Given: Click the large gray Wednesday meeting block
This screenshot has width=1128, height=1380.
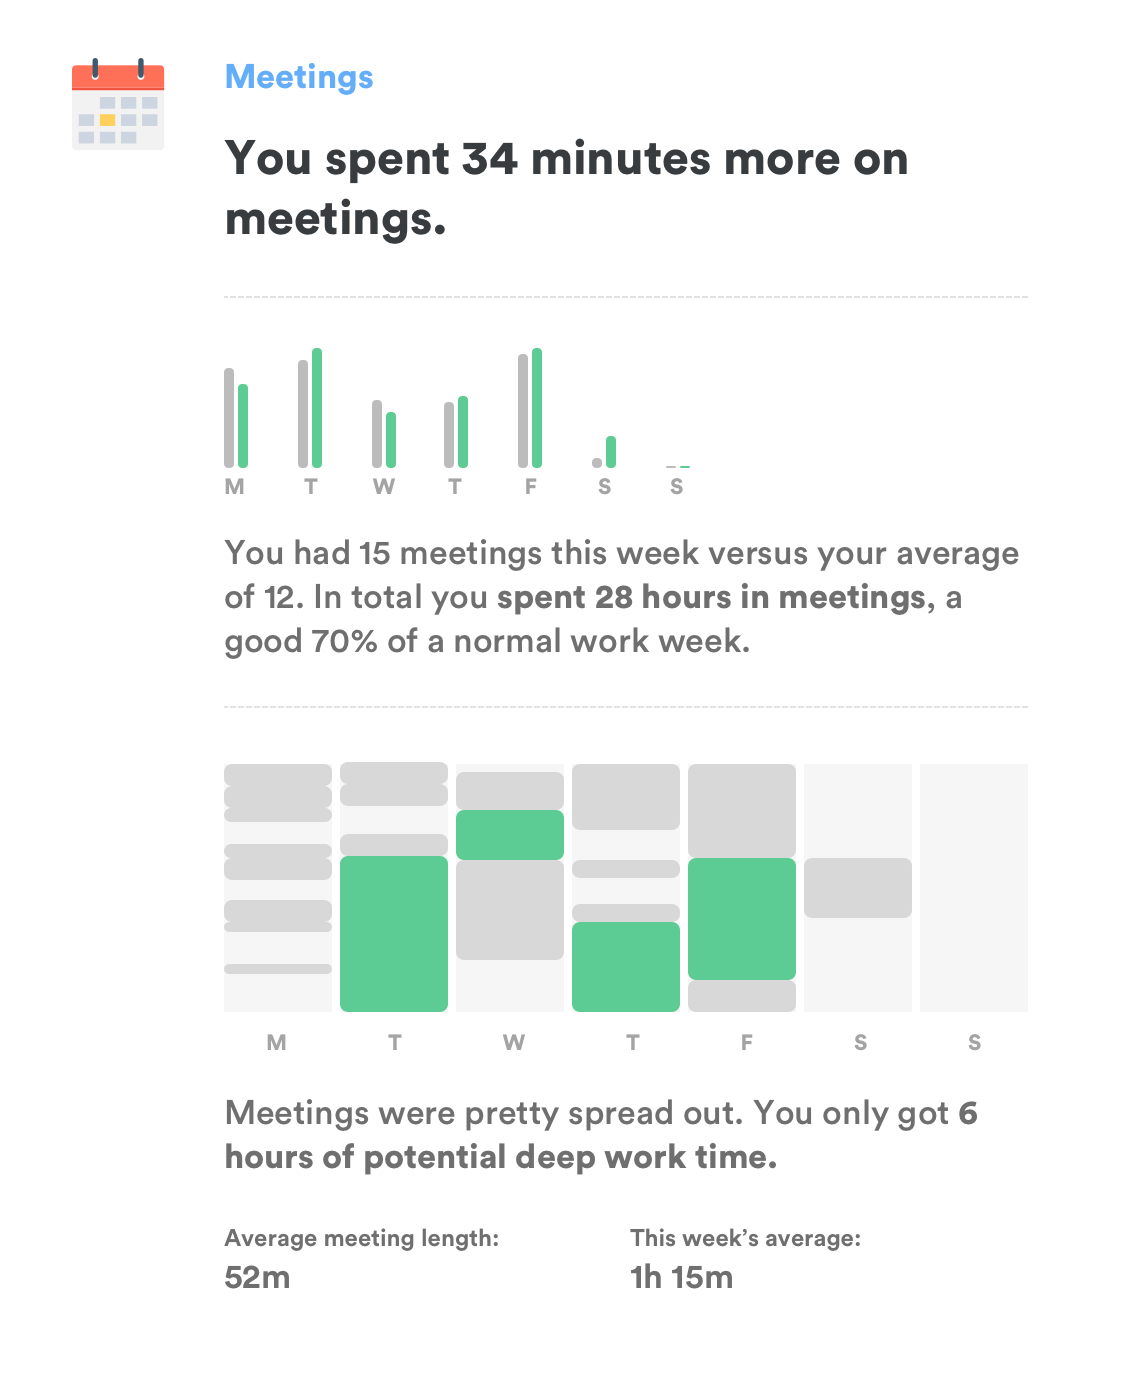Looking at the screenshot, I should pyautogui.click(x=510, y=910).
